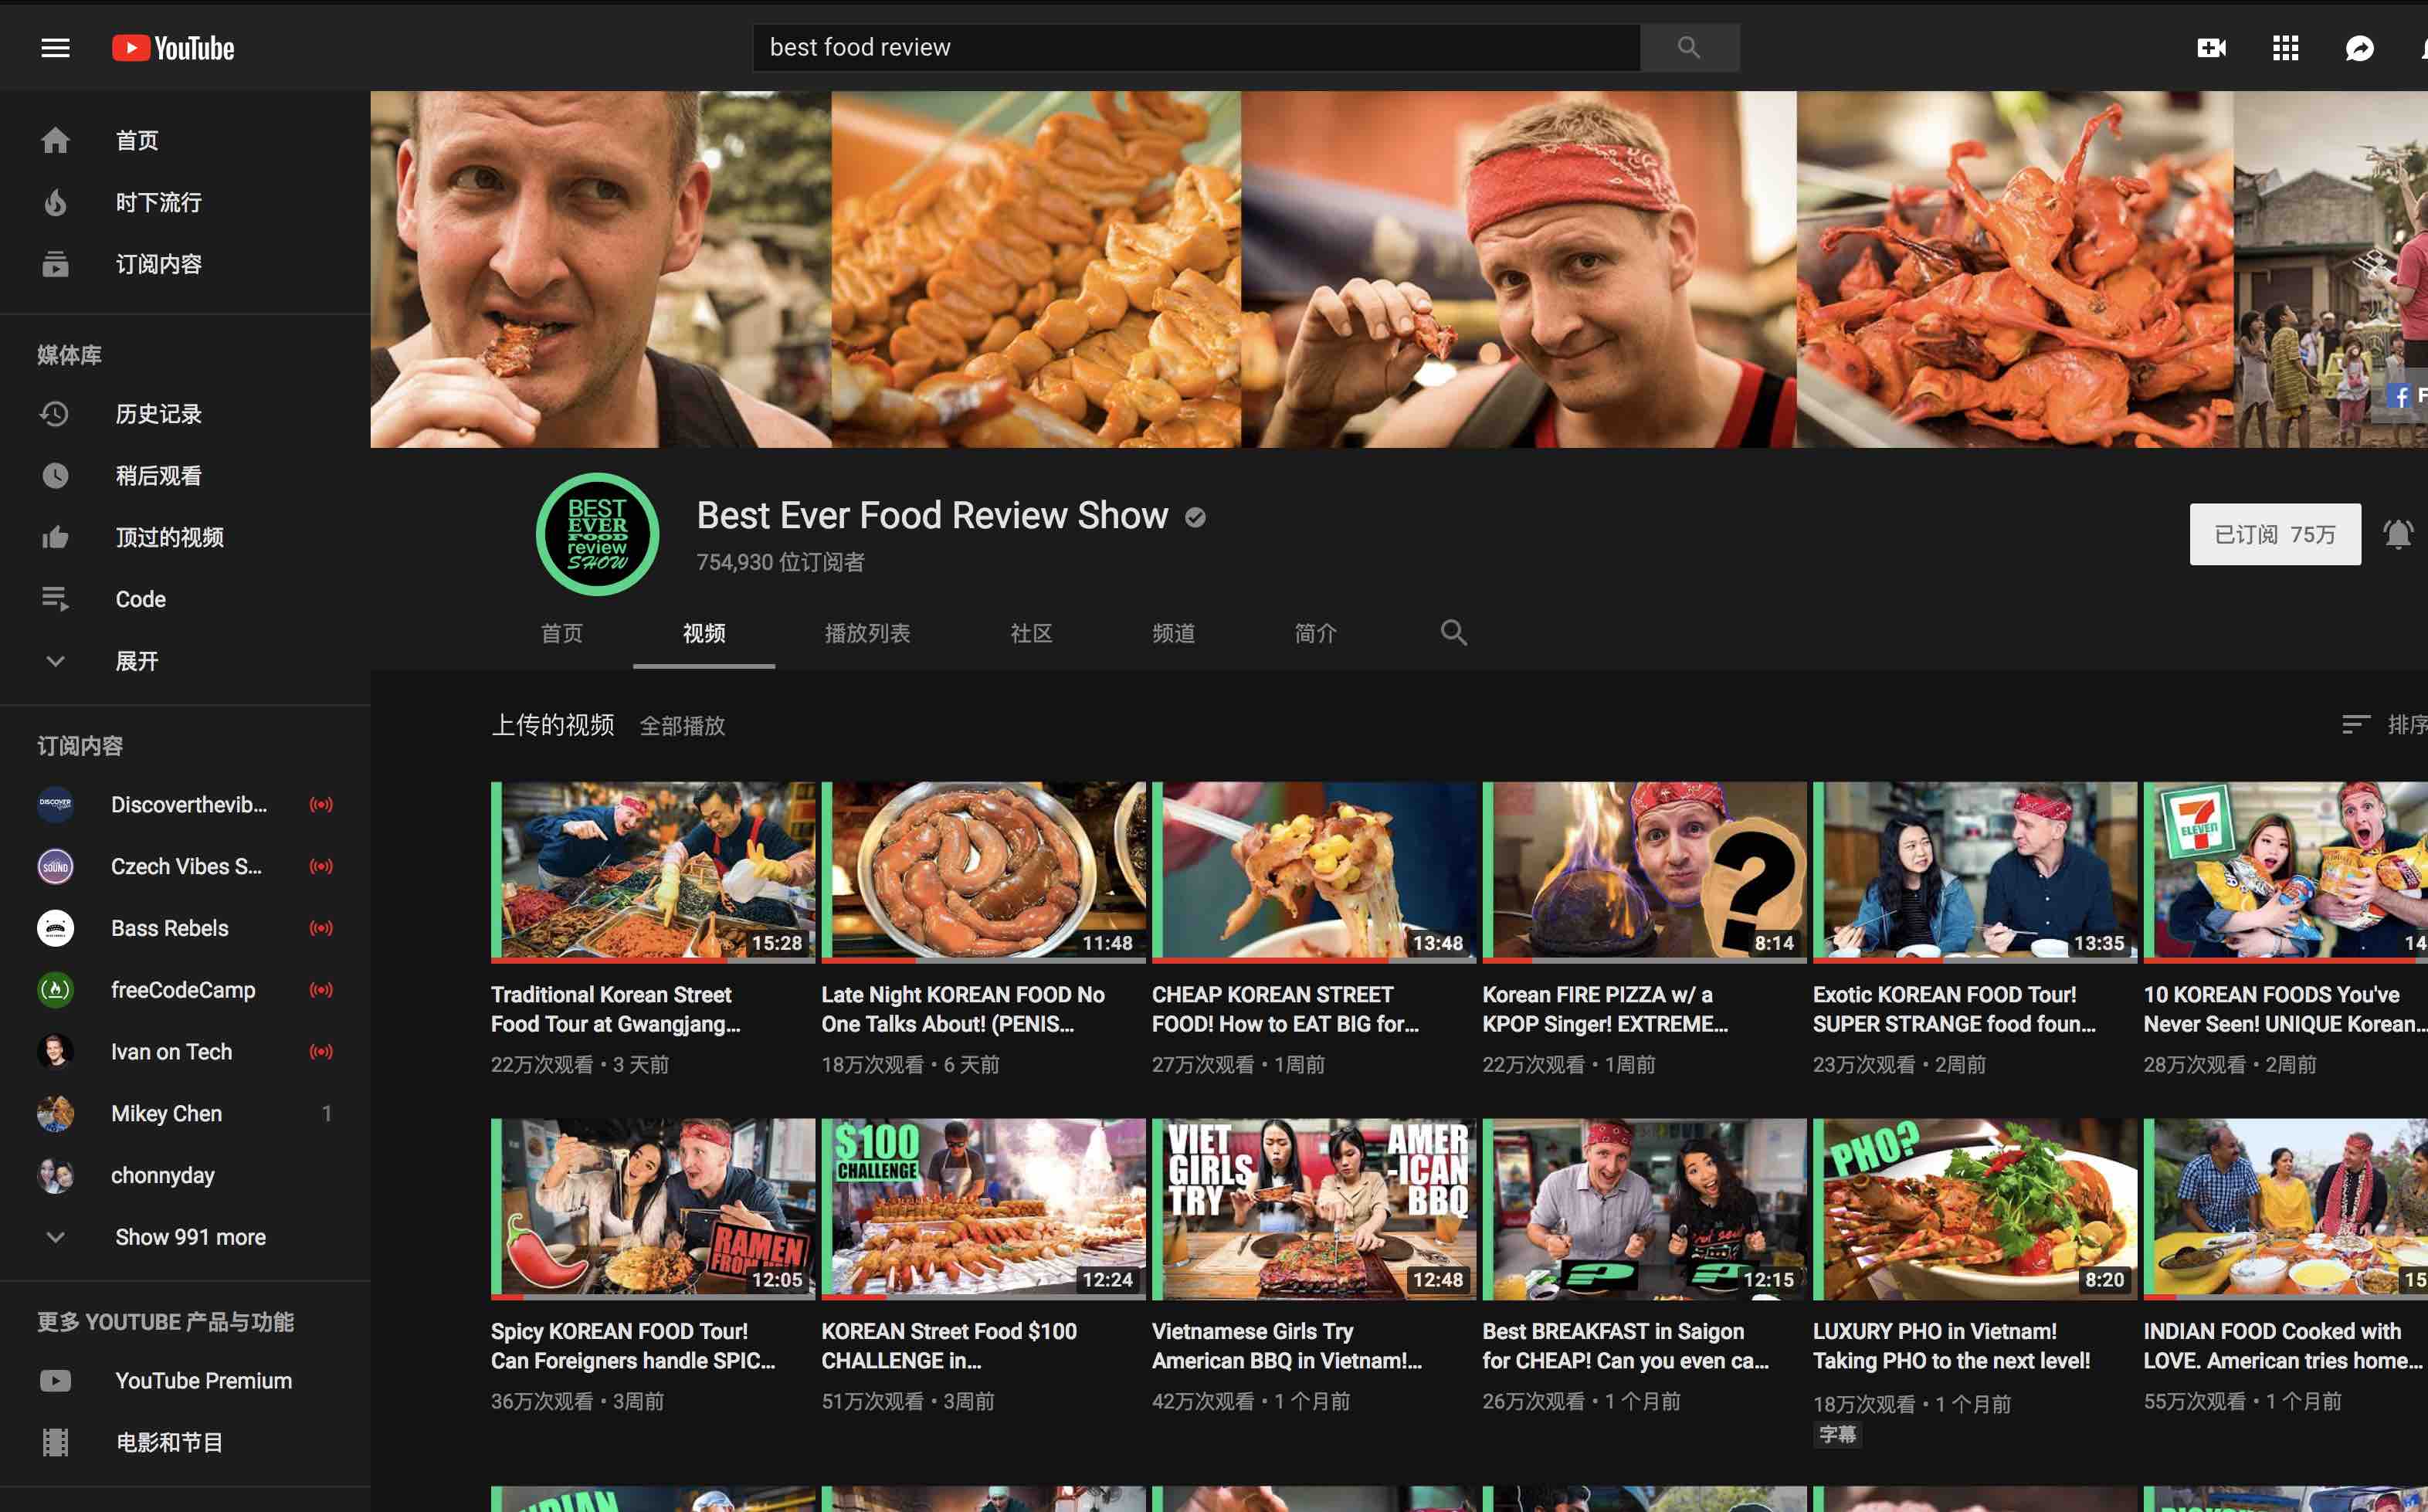Search within channel magnifier icon
This screenshot has width=2428, height=1512.
click(1453, 632)
